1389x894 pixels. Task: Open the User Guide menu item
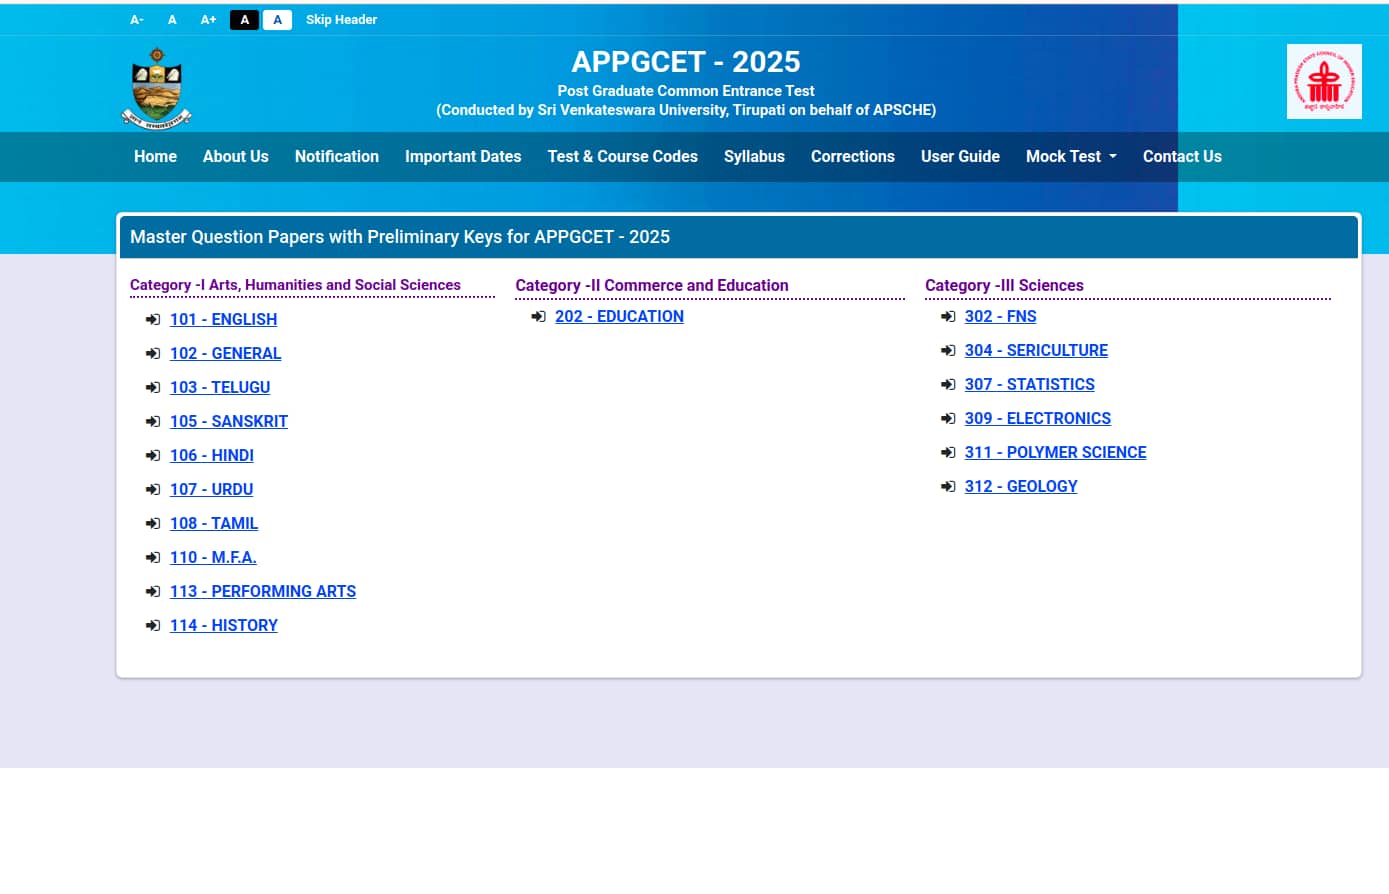[960, 157]
